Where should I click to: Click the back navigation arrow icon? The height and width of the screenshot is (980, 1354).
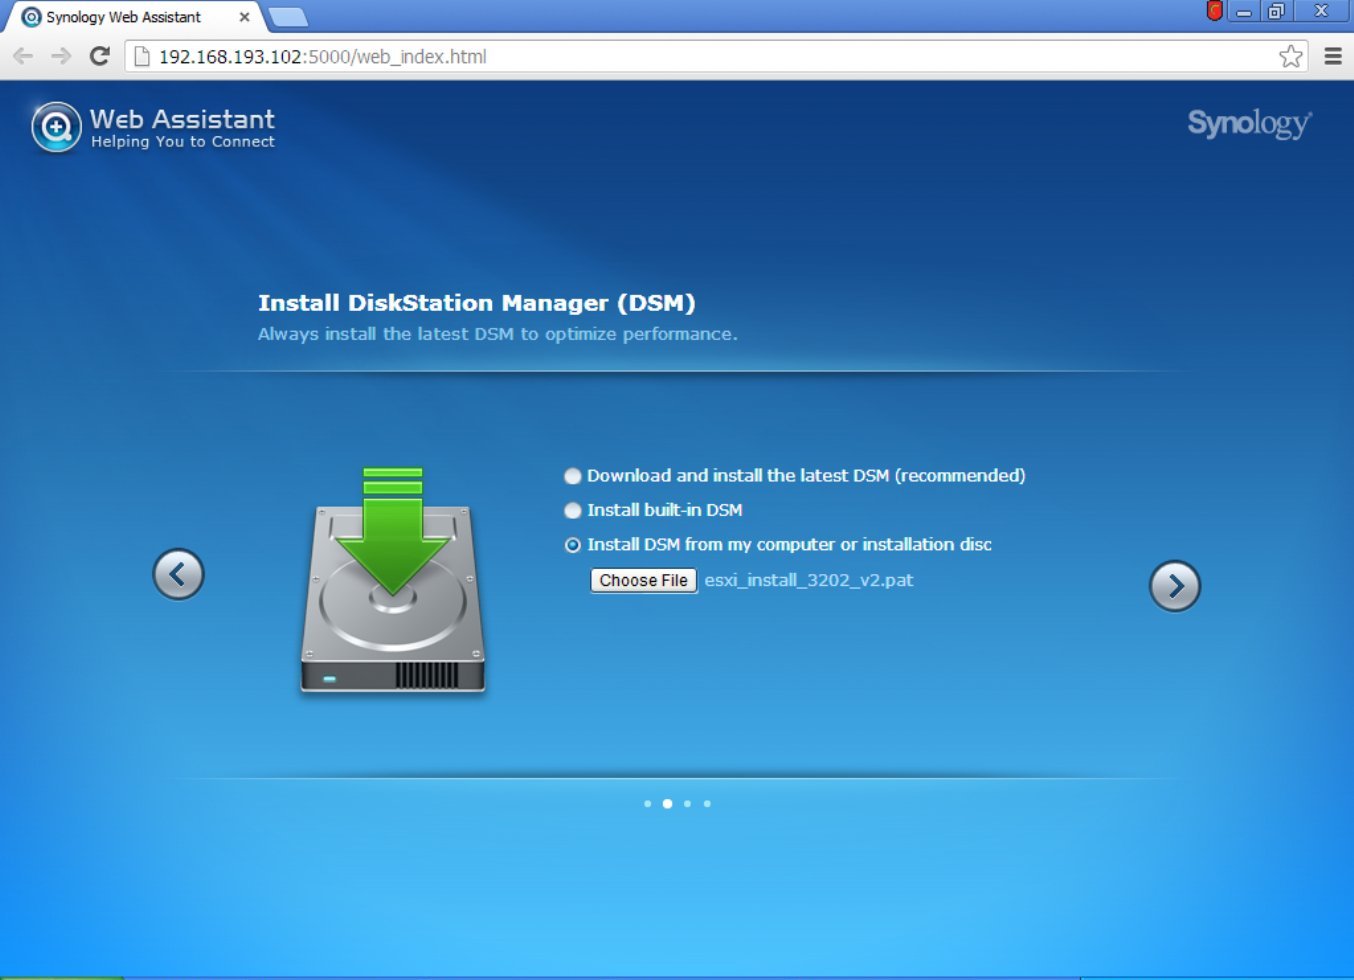(22, 57)
